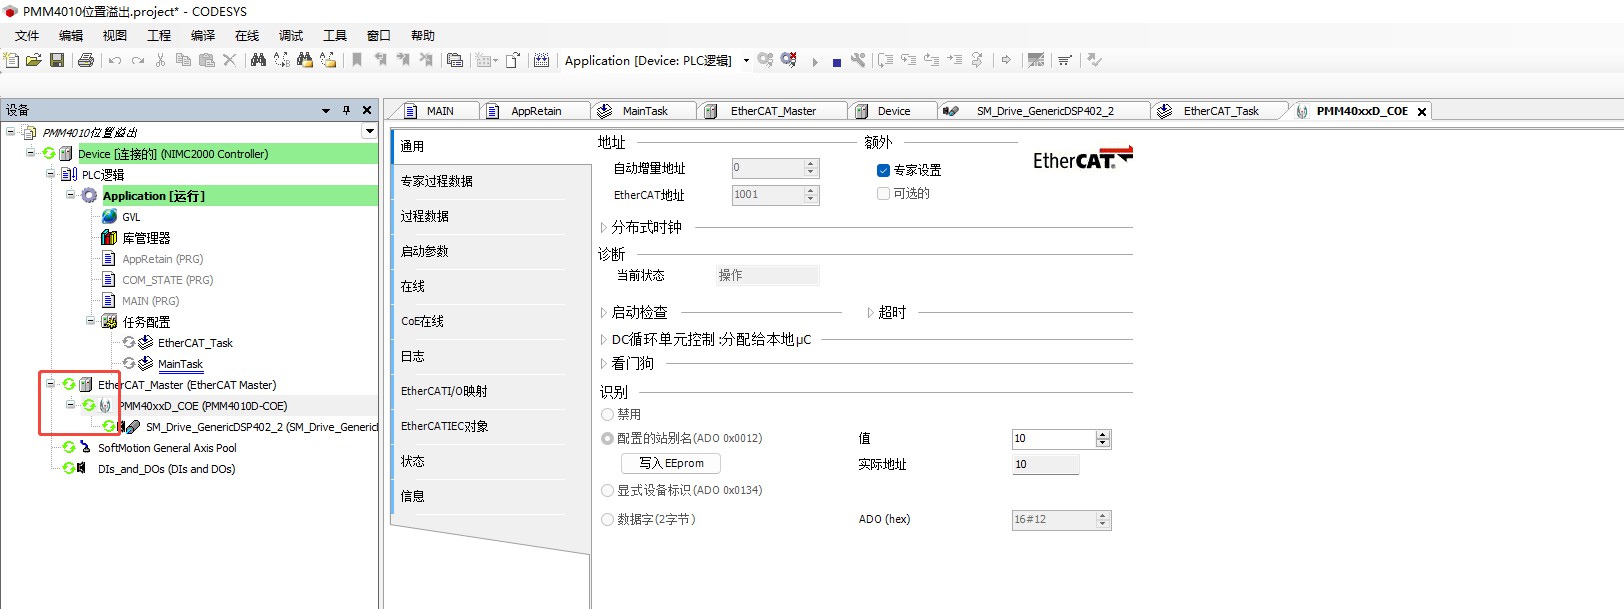Select 库管理器 in the device tree
This screenshot has height=609, width=1624.
[x=146, y=238]
